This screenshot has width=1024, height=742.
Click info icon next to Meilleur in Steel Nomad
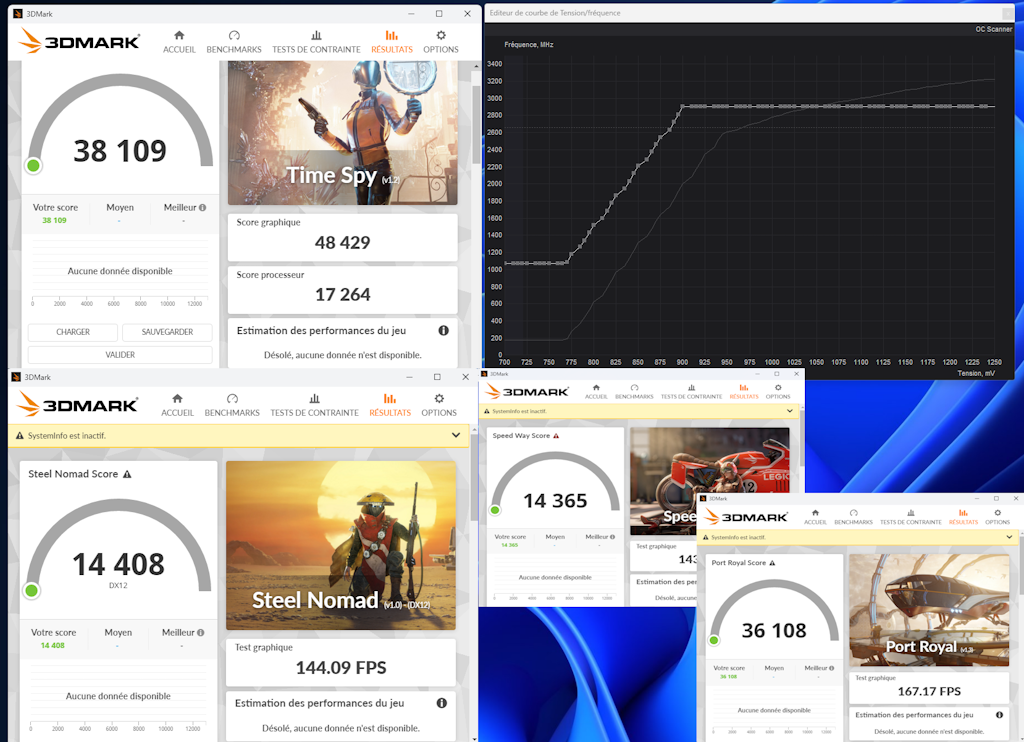[200, 632]
